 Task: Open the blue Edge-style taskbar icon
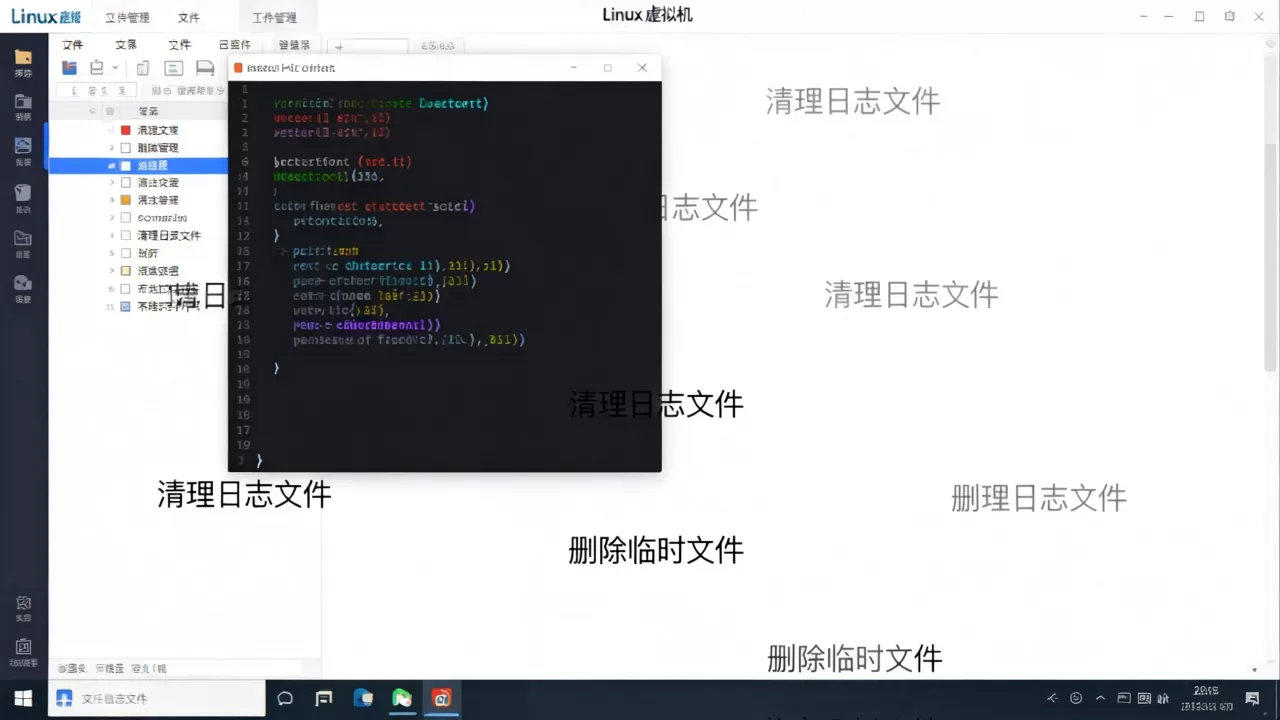(x=363, y=698)
